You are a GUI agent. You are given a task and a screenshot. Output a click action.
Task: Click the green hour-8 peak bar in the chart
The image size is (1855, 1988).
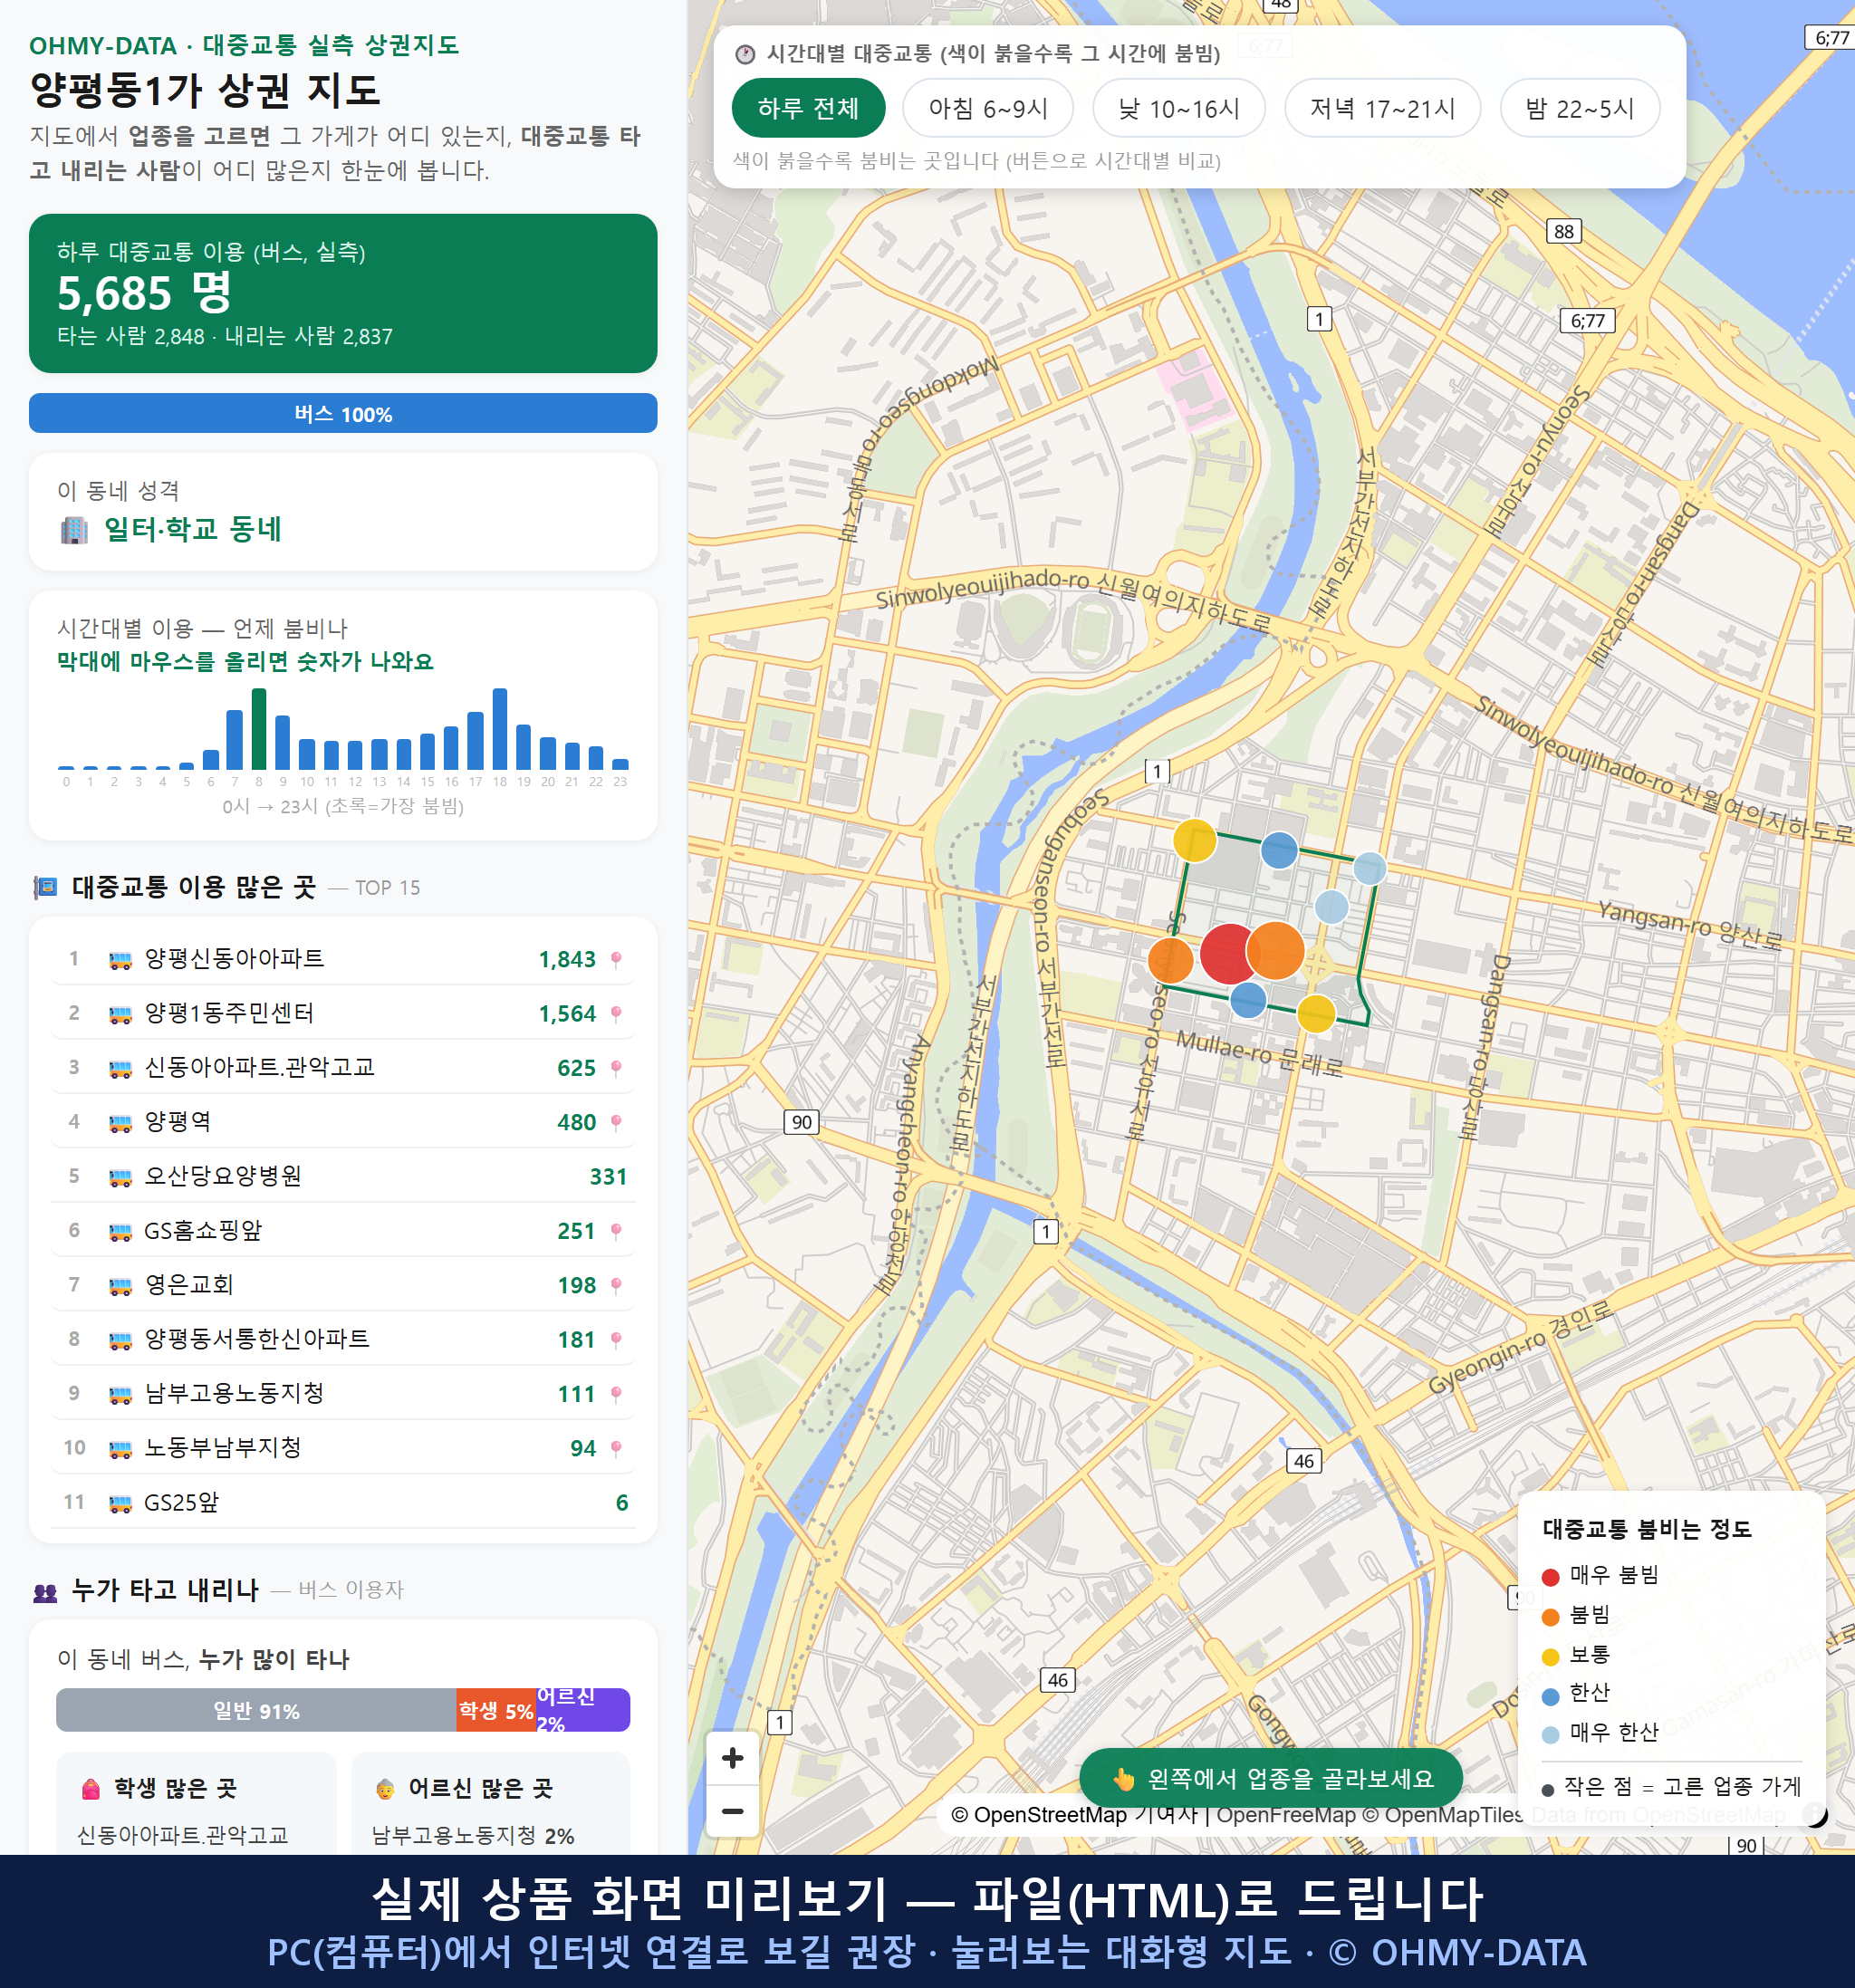pos(259,729)
